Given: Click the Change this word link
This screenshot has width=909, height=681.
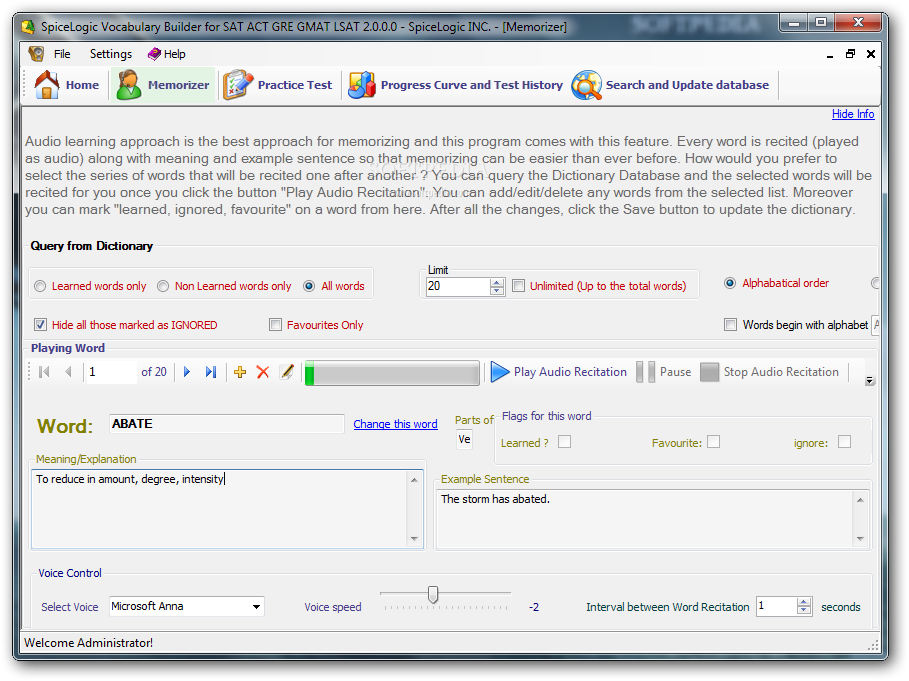Looking at the screenshot, I should pos(395,424).
